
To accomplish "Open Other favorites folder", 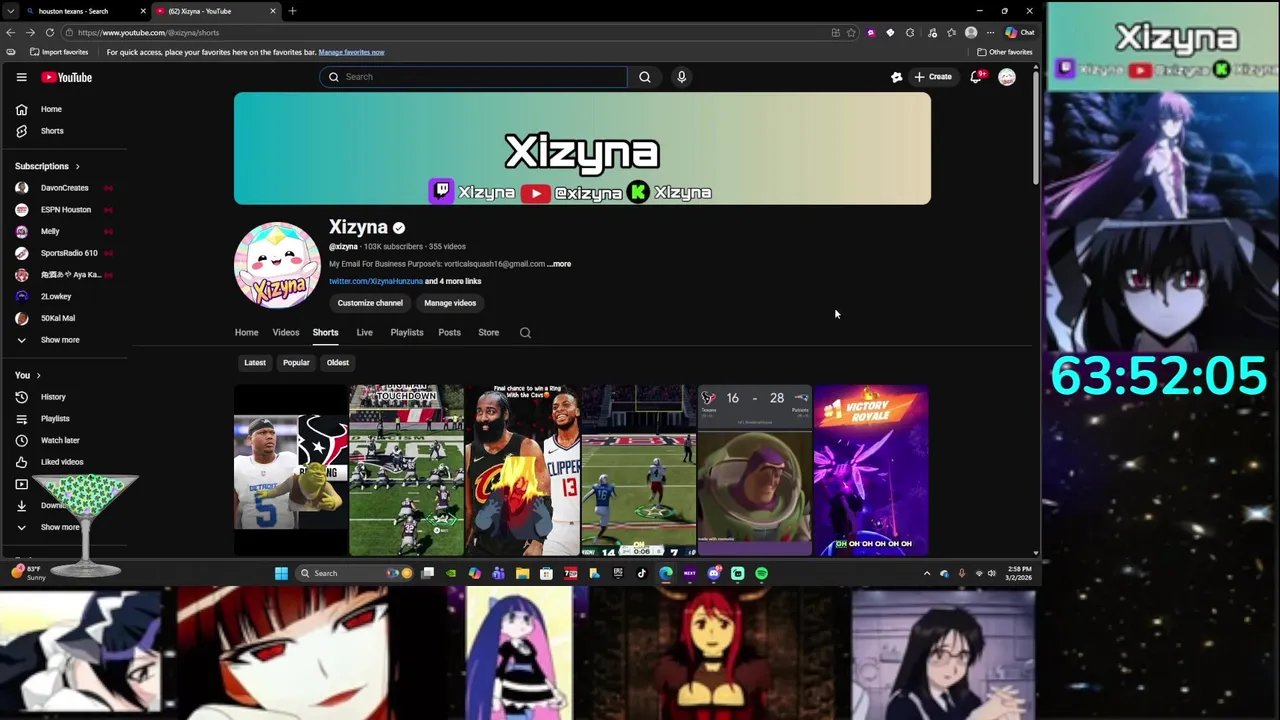I will coord(1005,52).
